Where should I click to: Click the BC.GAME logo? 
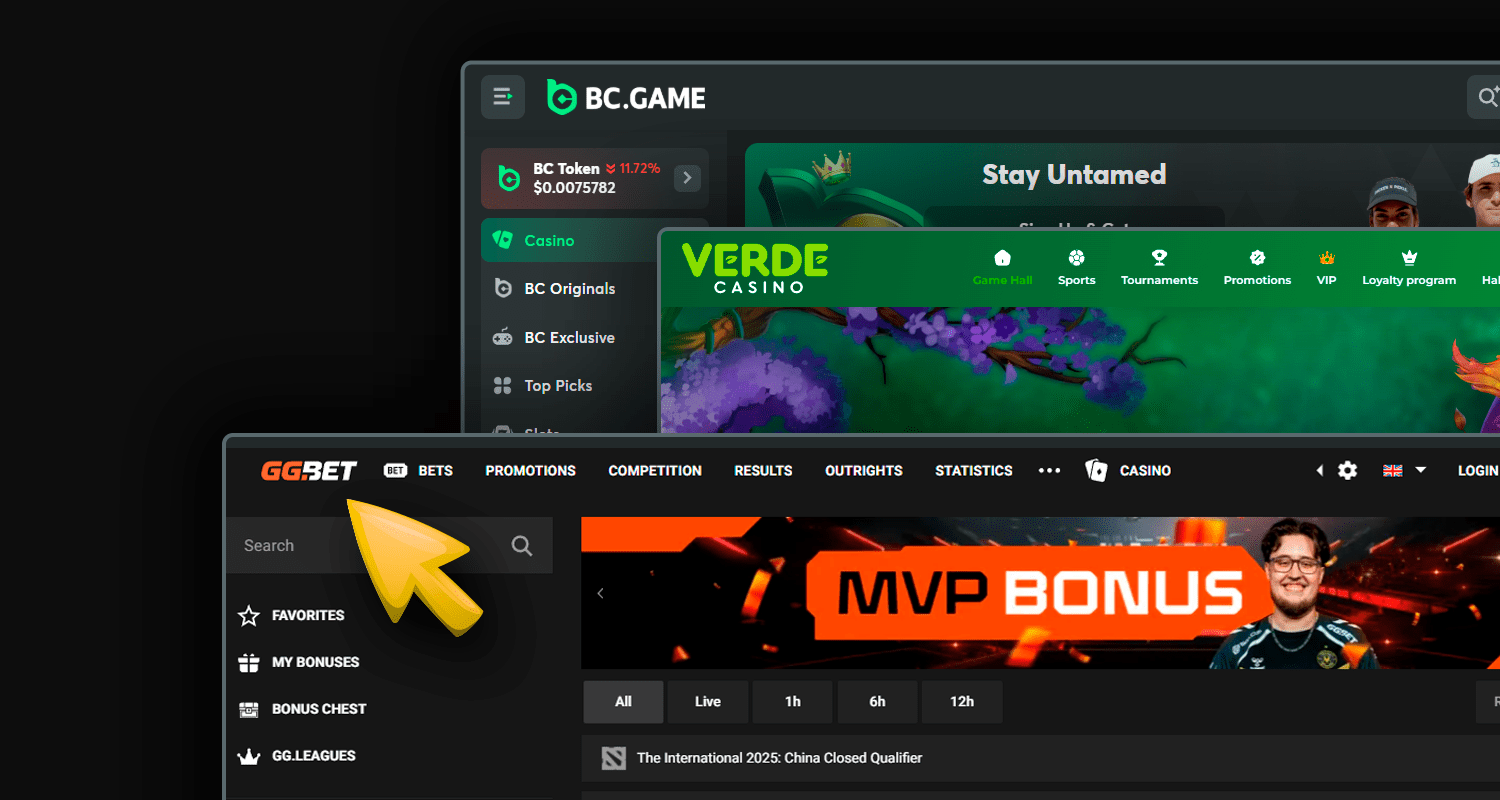(626, 97)
